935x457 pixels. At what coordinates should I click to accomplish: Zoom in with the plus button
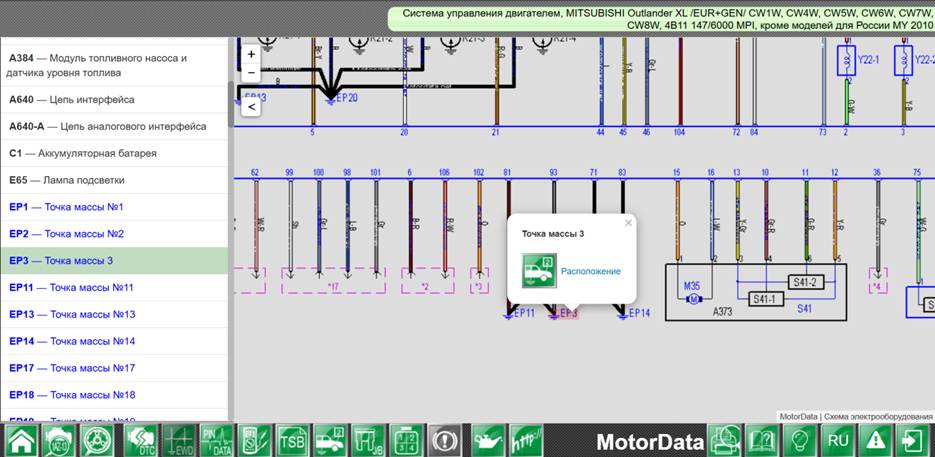[251, 54]
